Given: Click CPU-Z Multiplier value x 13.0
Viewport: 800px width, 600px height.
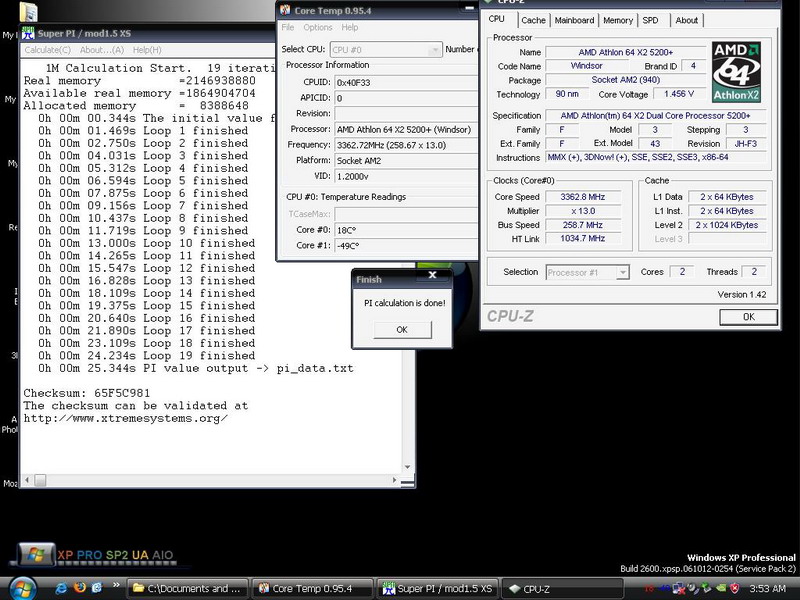Looking at the screenshot, I should 583,211.
